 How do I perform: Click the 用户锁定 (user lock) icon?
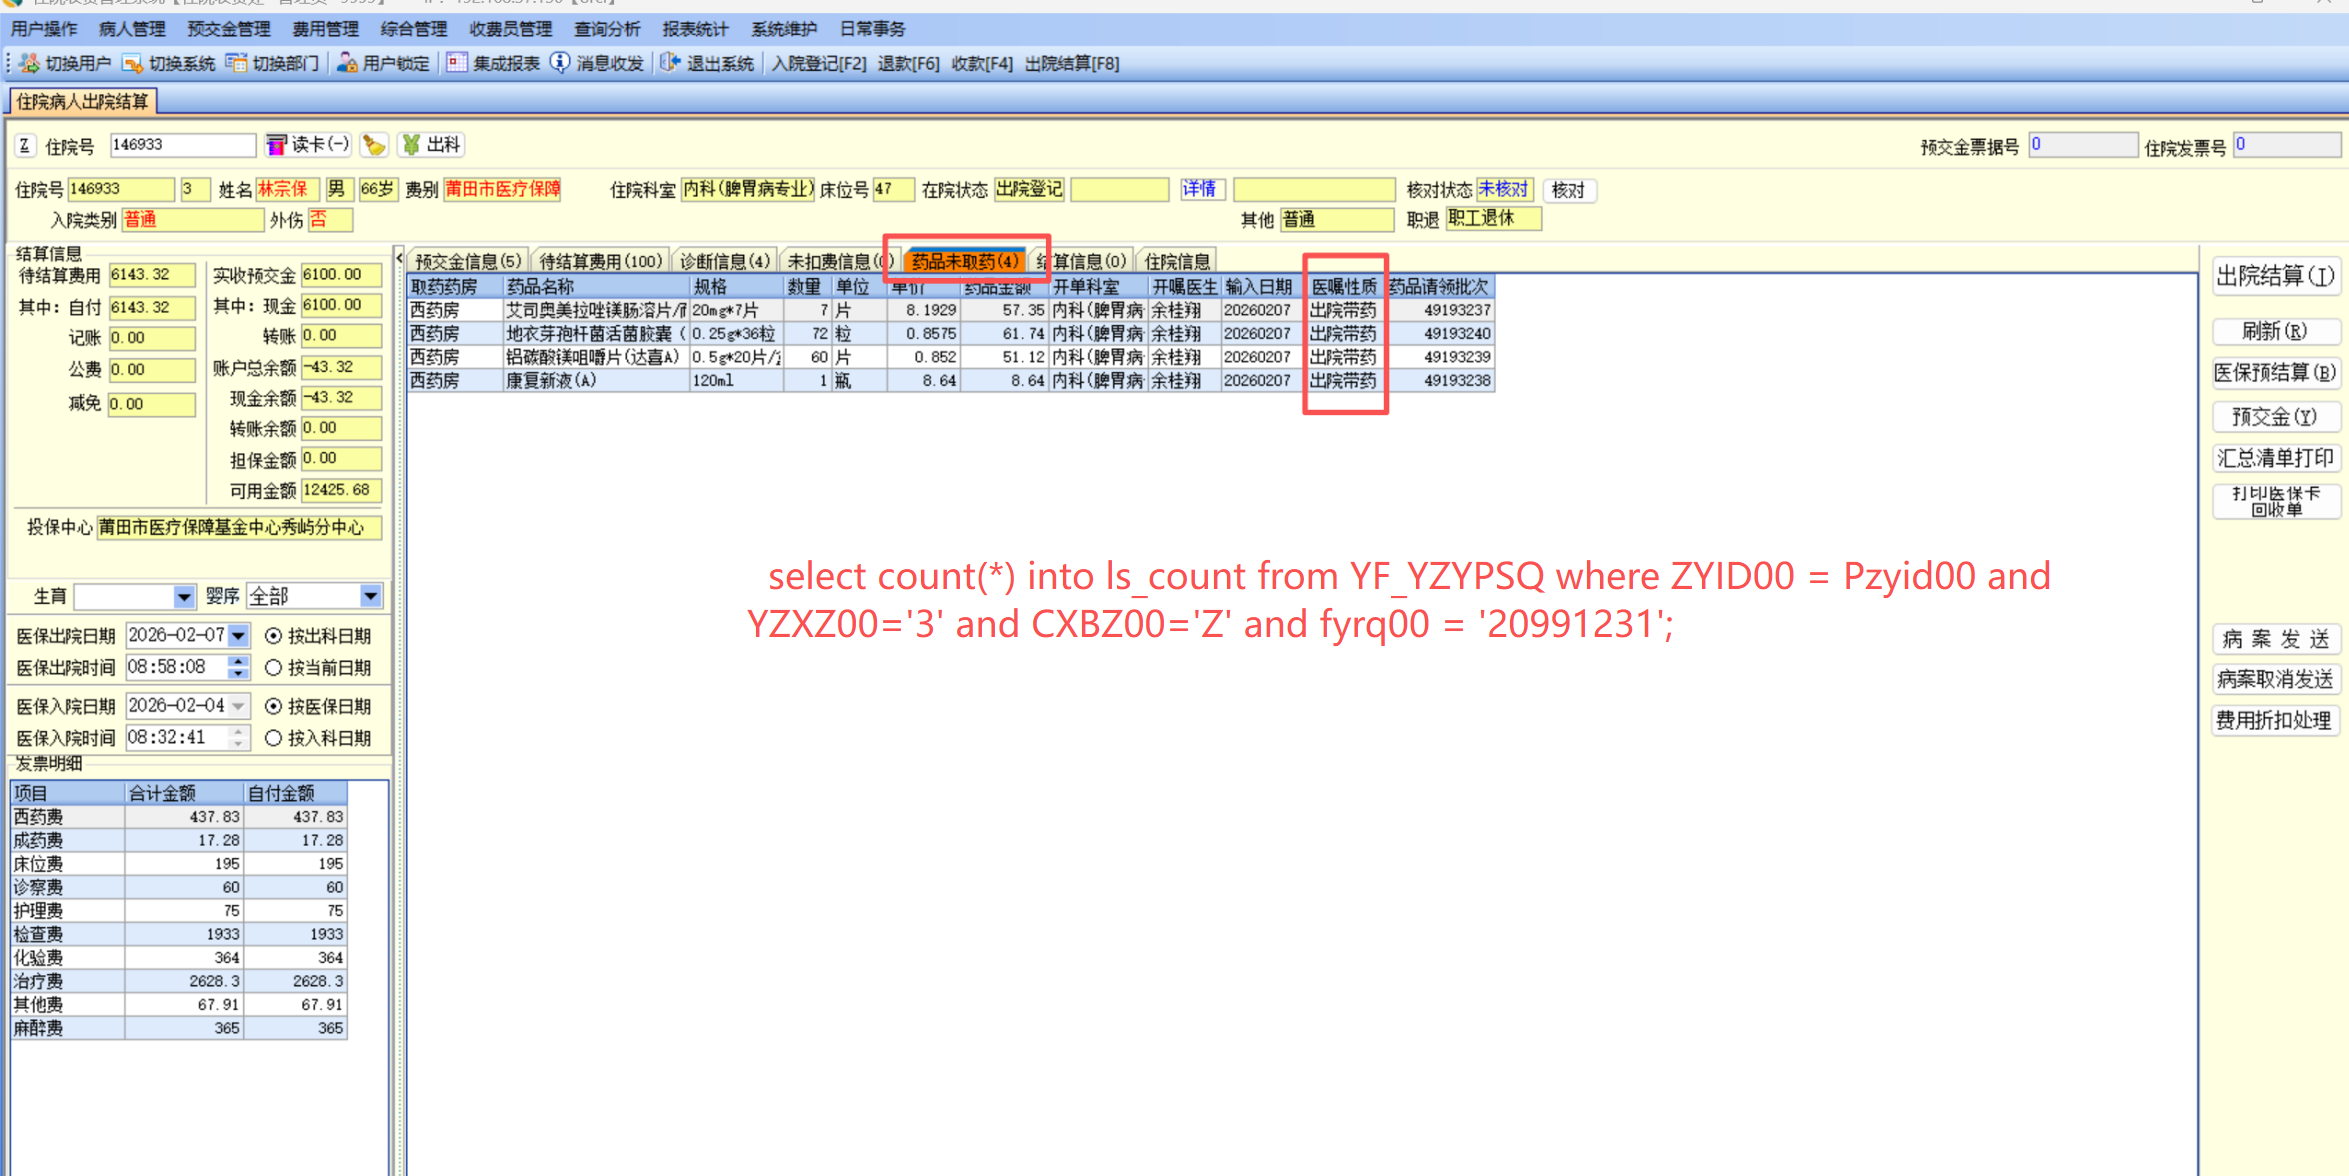point(347,63)
